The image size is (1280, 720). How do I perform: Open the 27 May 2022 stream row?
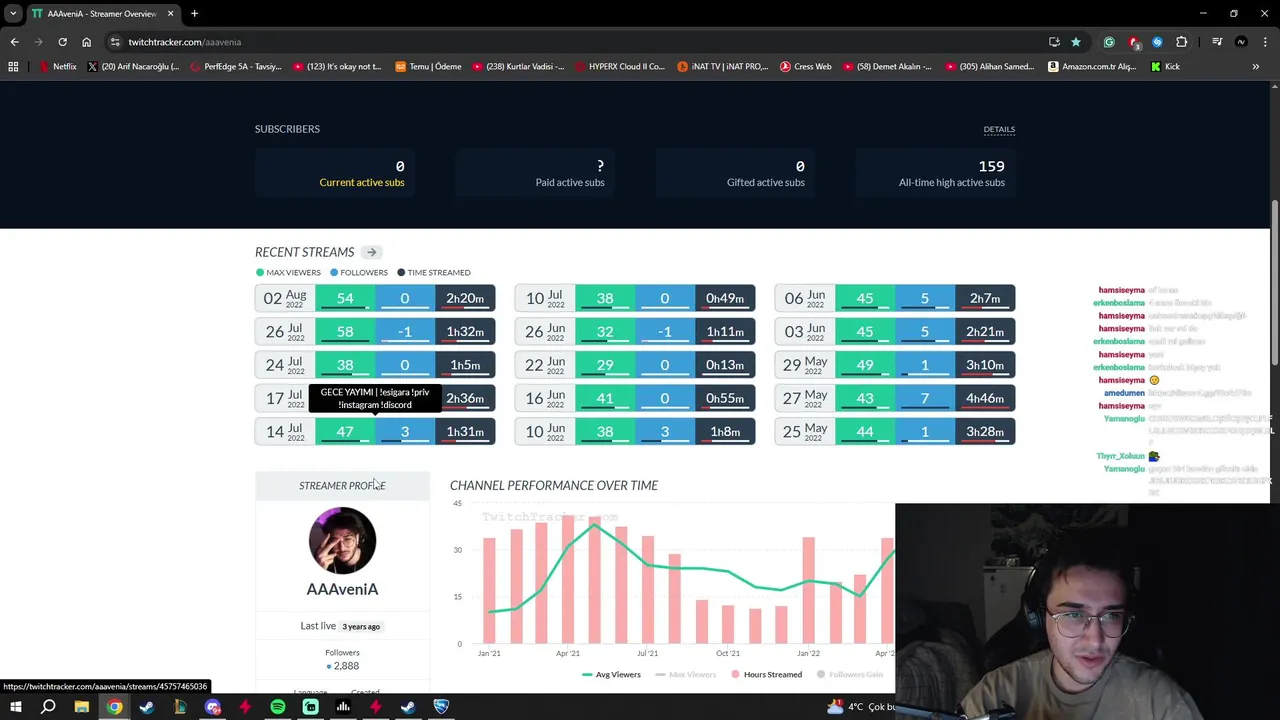[x=895, y=398]
